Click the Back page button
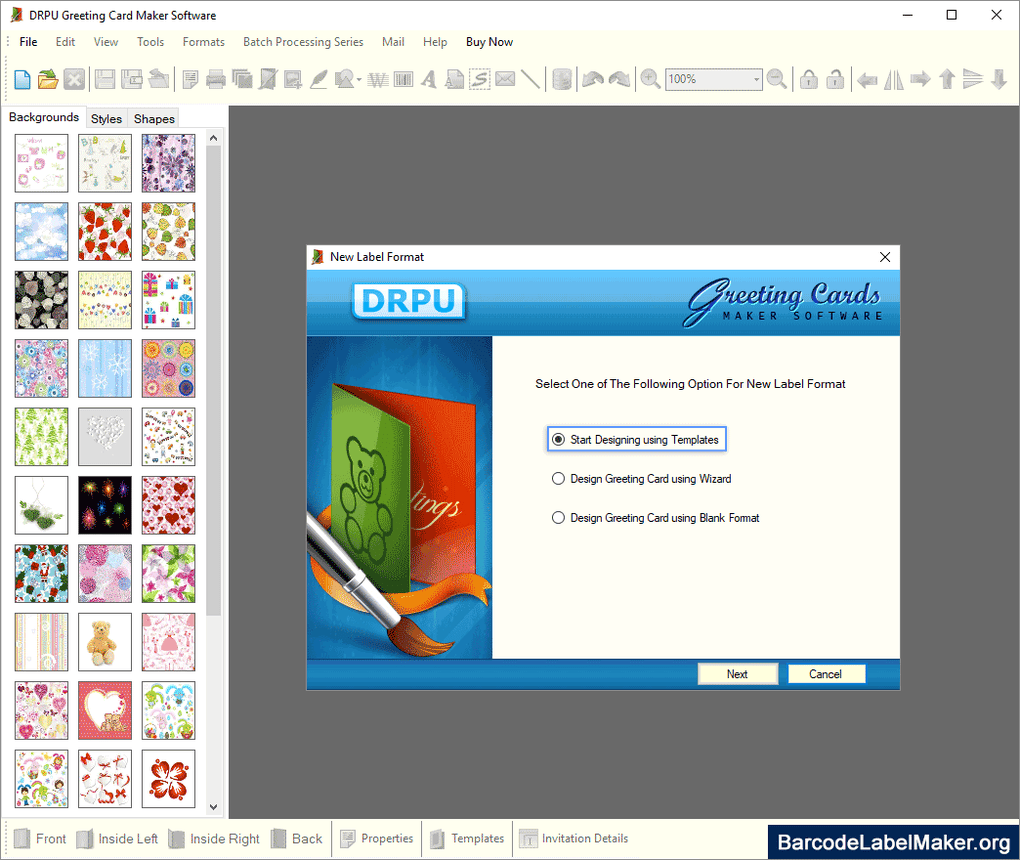Screen dimensions: 1020x860 point(297,839)
